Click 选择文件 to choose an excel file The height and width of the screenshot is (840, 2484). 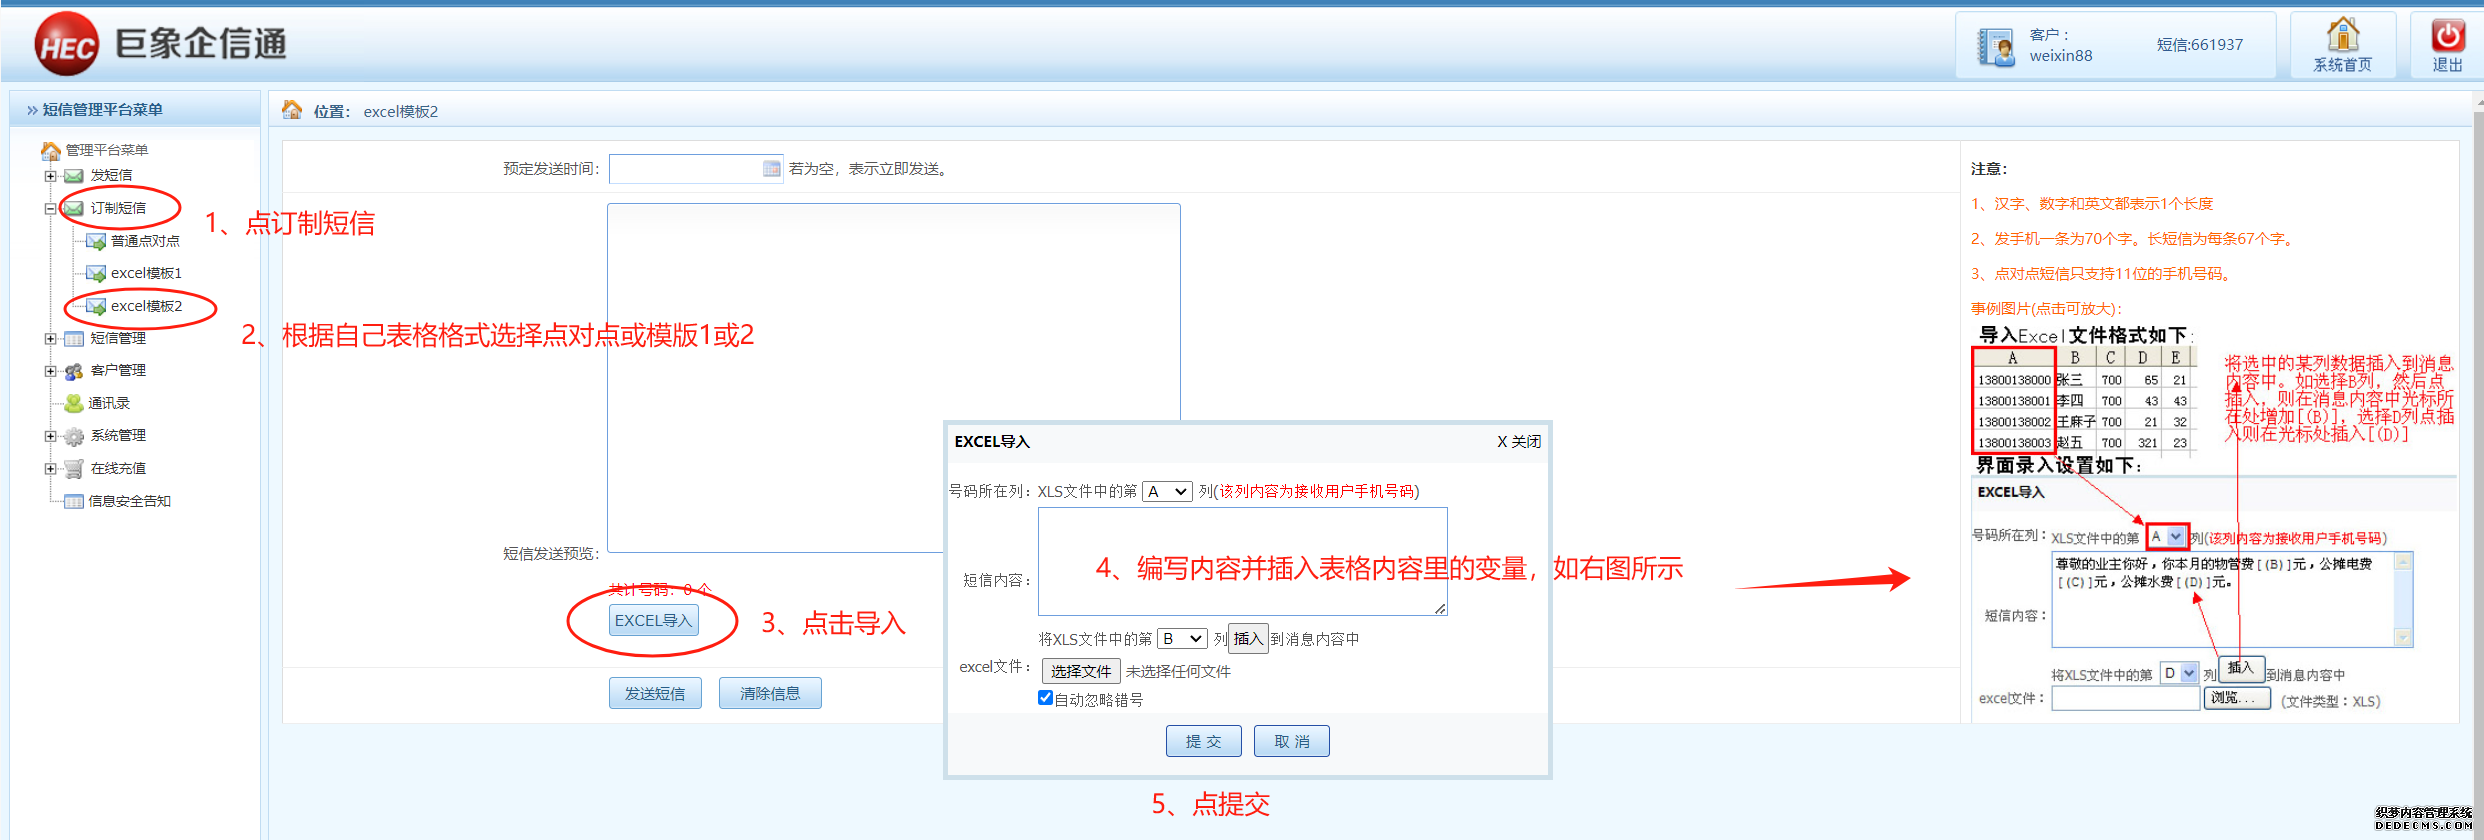pyautogui.click(x=1080, y=671)
